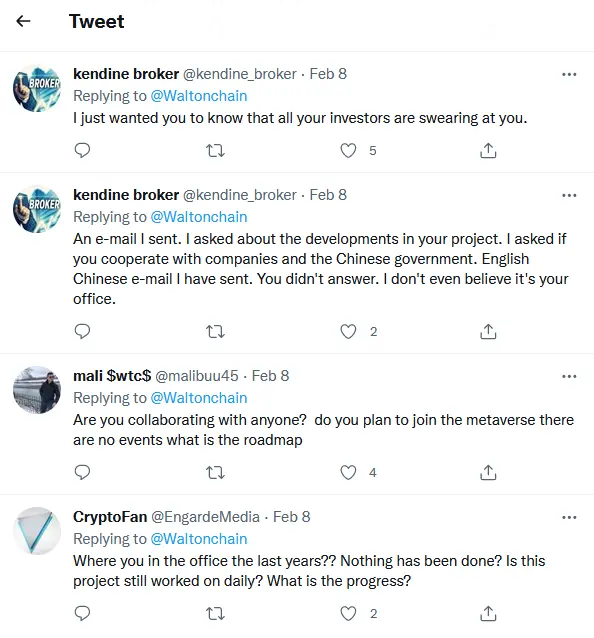The width and height of the screenshot is (594, 638).
Task: Open CryptoFan's triangle avatar
Action: (37, 531)
